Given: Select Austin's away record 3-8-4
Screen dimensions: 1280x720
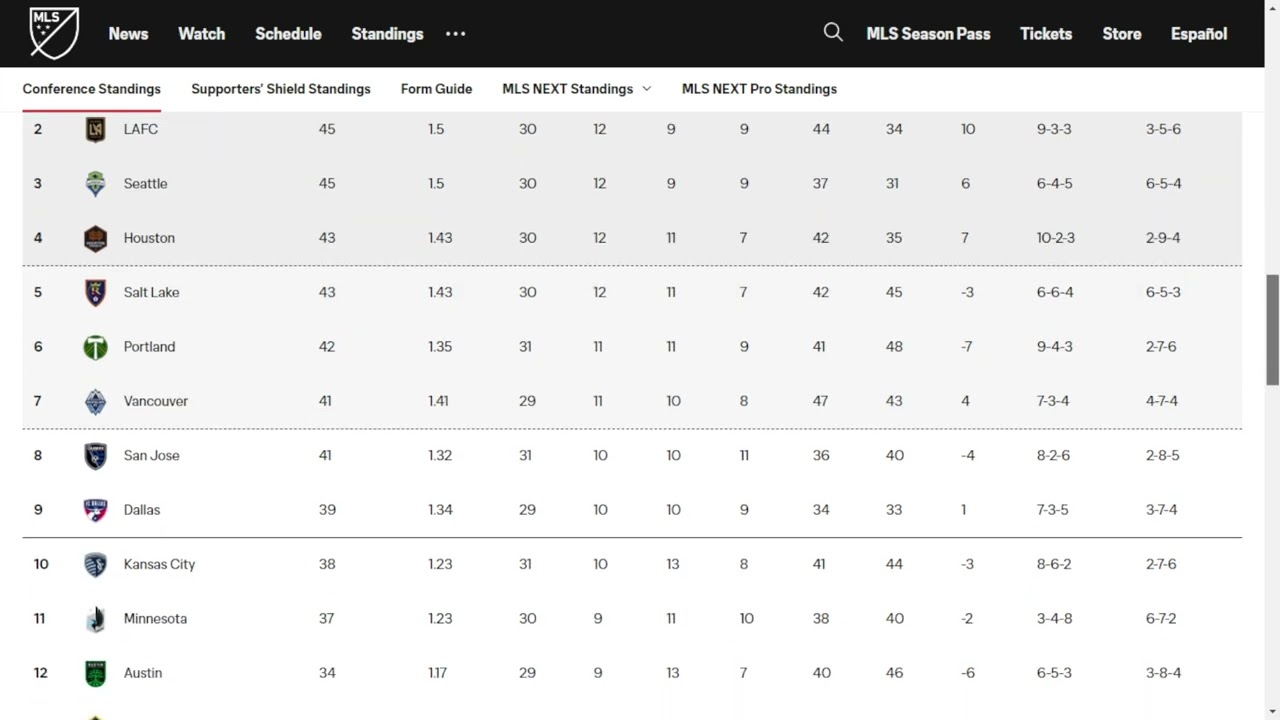Looking at the screenshot, I should (1163, 673).
